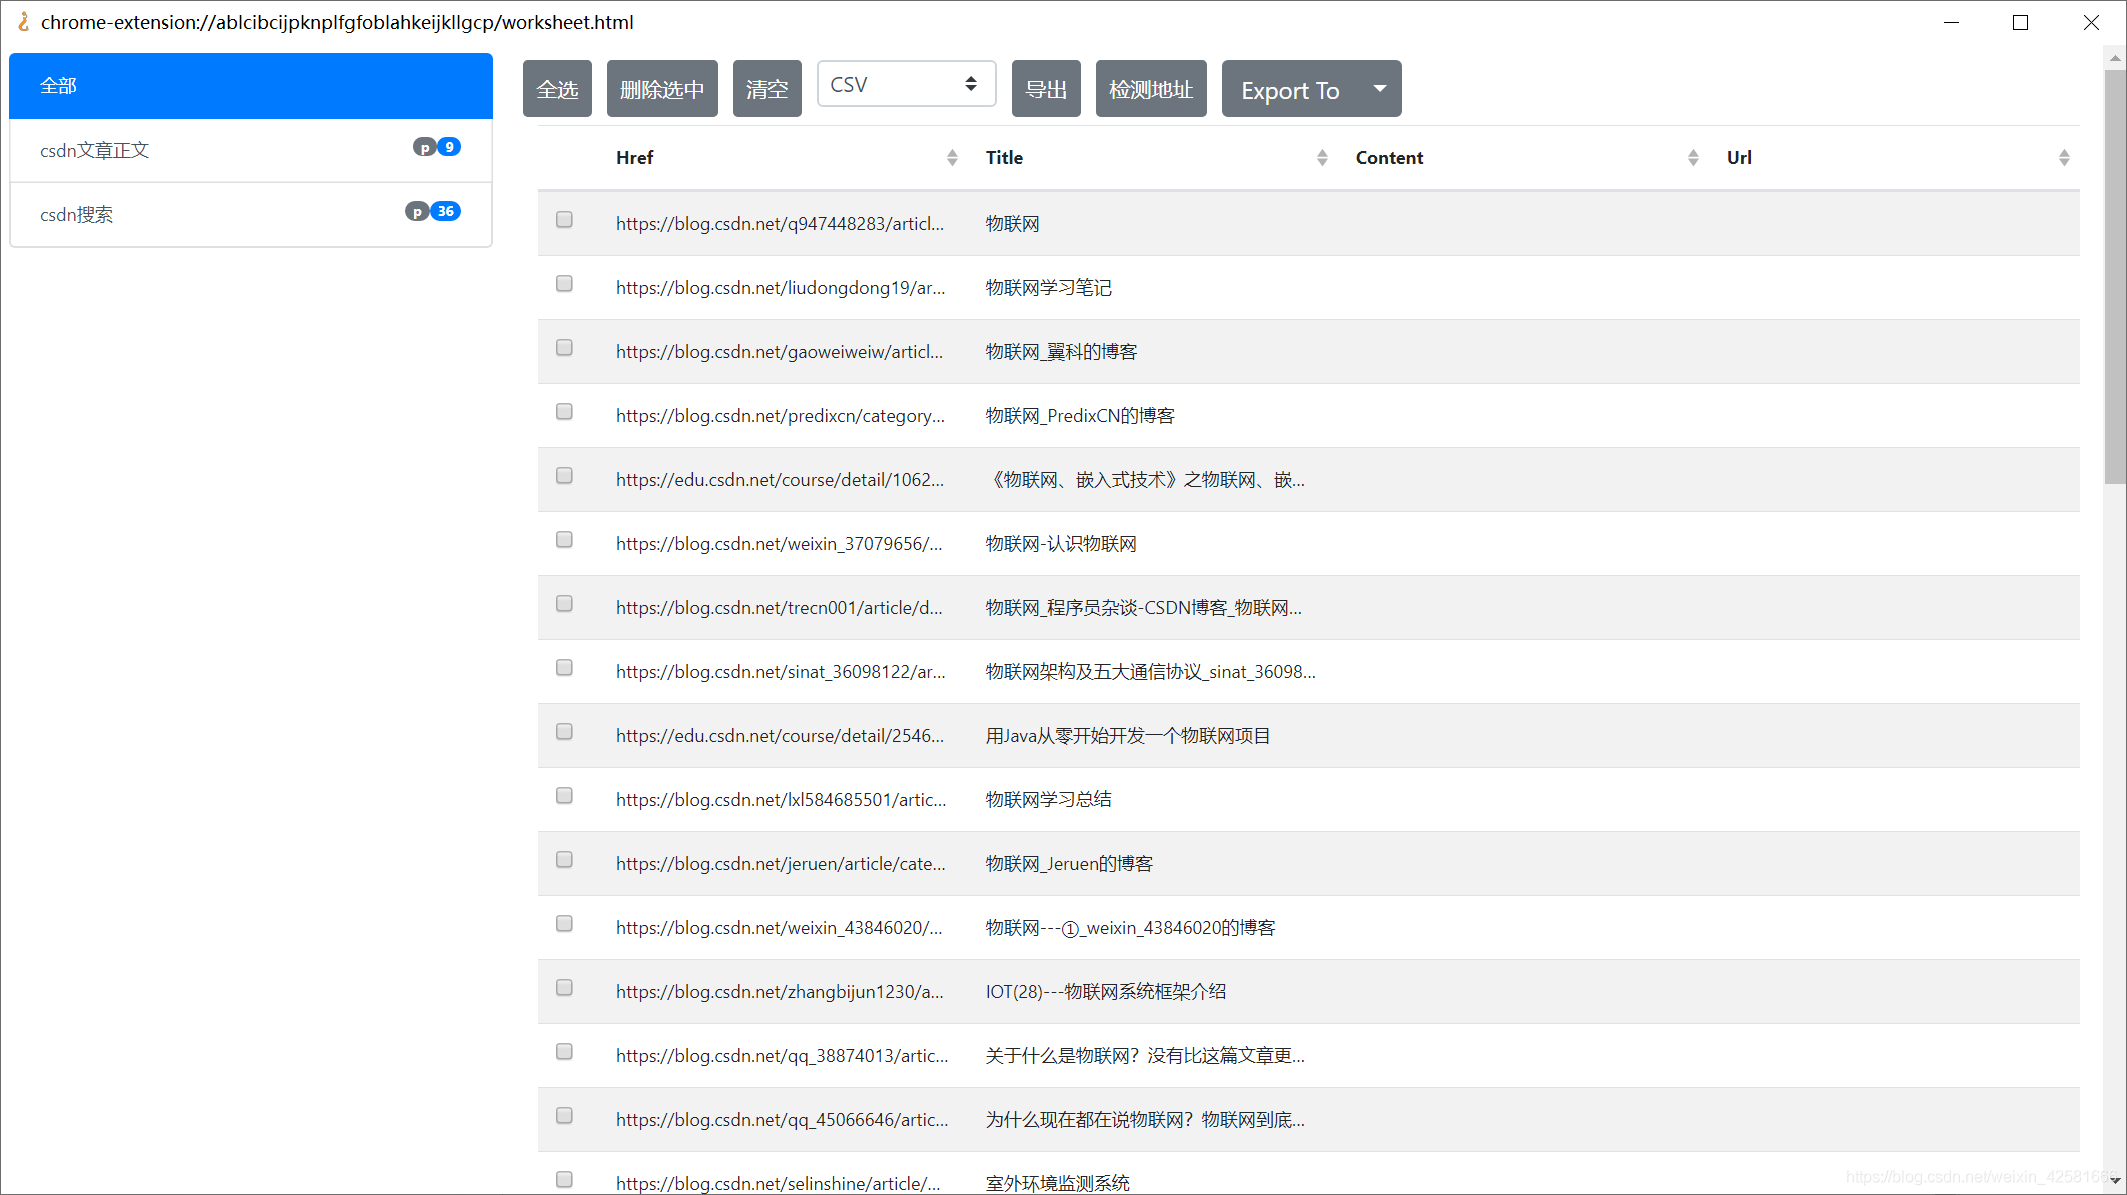Select the csdn文章正文 sidebar item
The height and width of the screenshot is (1195, 2127).
(251, 150)
